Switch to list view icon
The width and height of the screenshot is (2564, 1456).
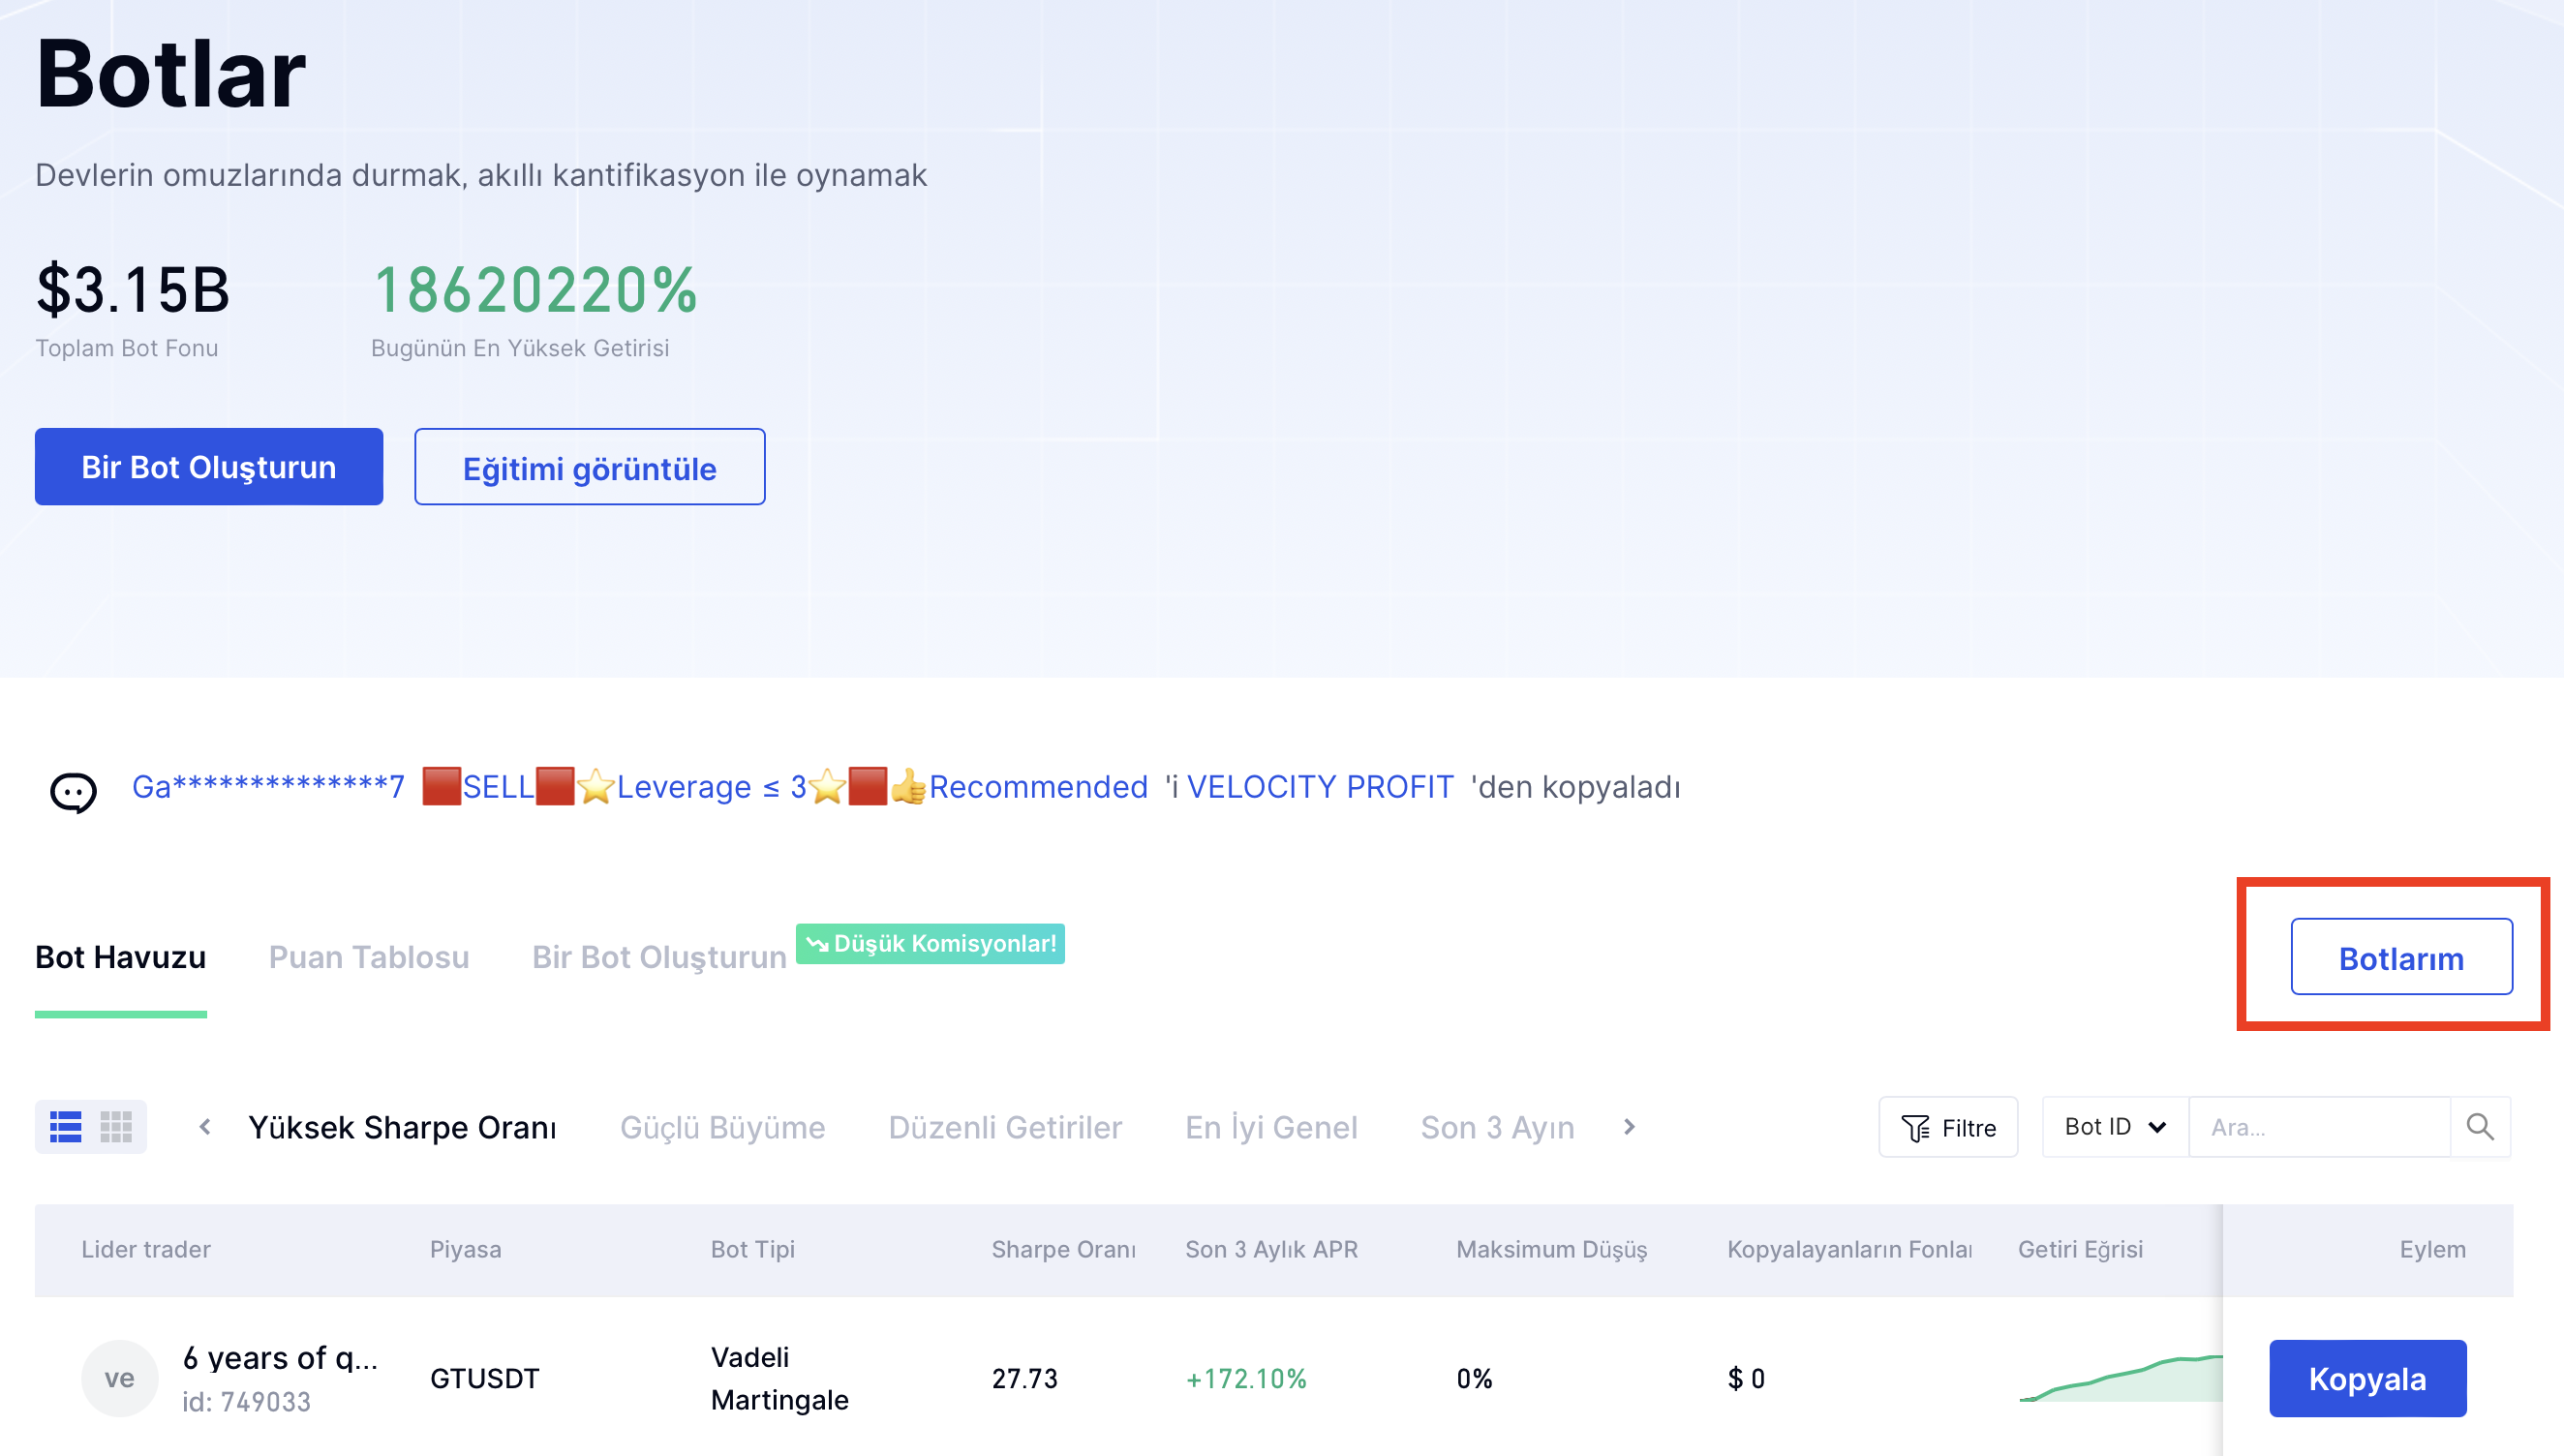click(x=66, y=1127)
